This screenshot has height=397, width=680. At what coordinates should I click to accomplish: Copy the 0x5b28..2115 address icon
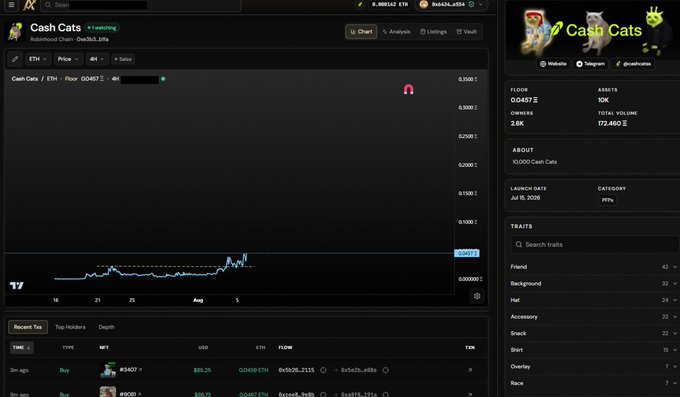coord(323,370)
